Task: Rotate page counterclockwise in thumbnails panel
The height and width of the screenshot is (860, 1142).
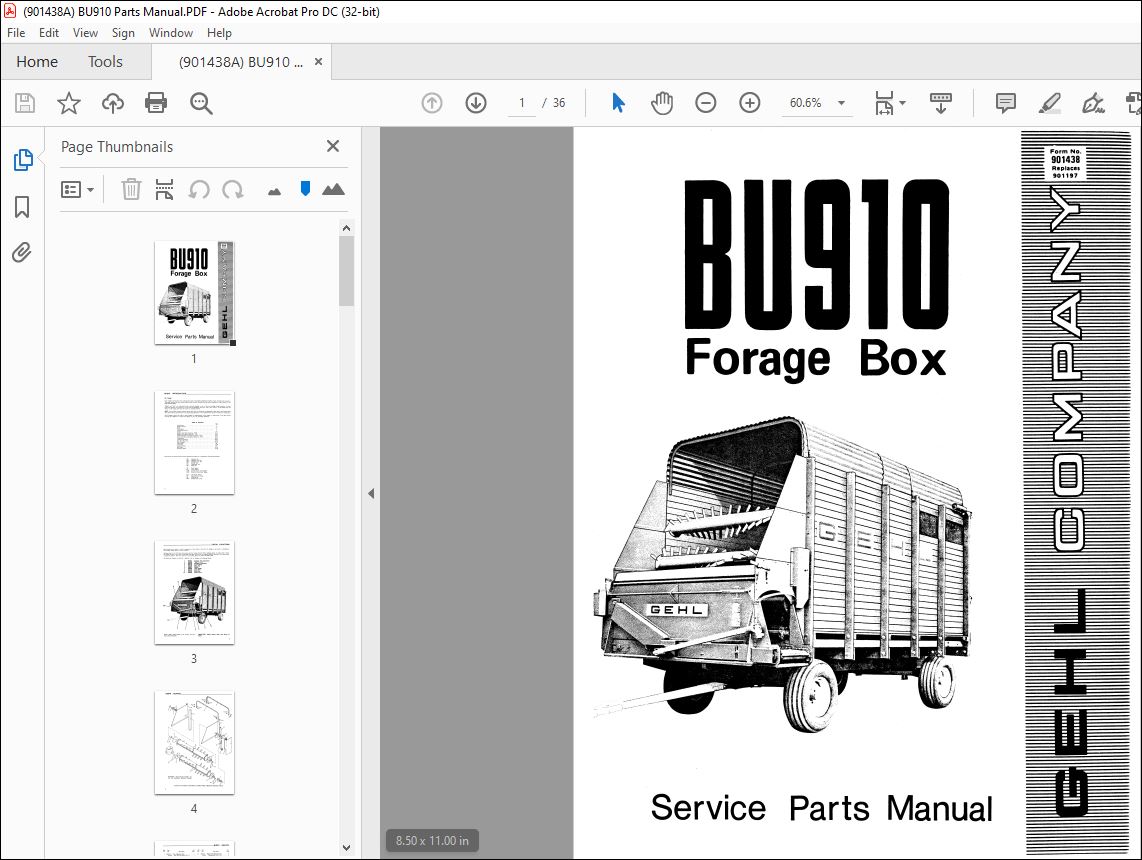Action: tap(199, 190)
